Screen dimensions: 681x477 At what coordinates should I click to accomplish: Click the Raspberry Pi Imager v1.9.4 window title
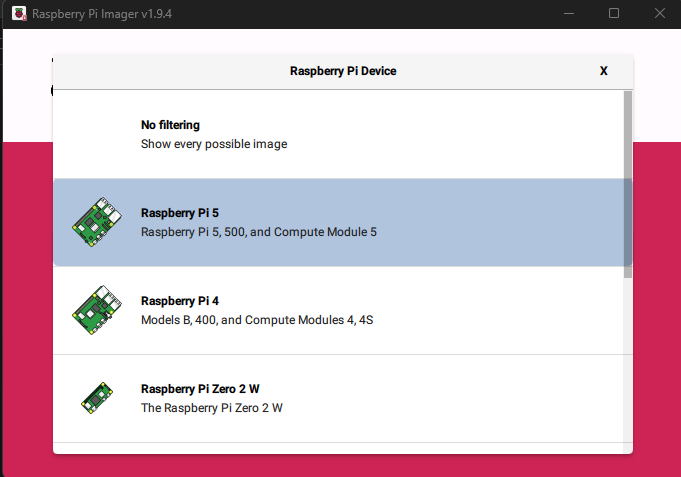coord(102,14)
